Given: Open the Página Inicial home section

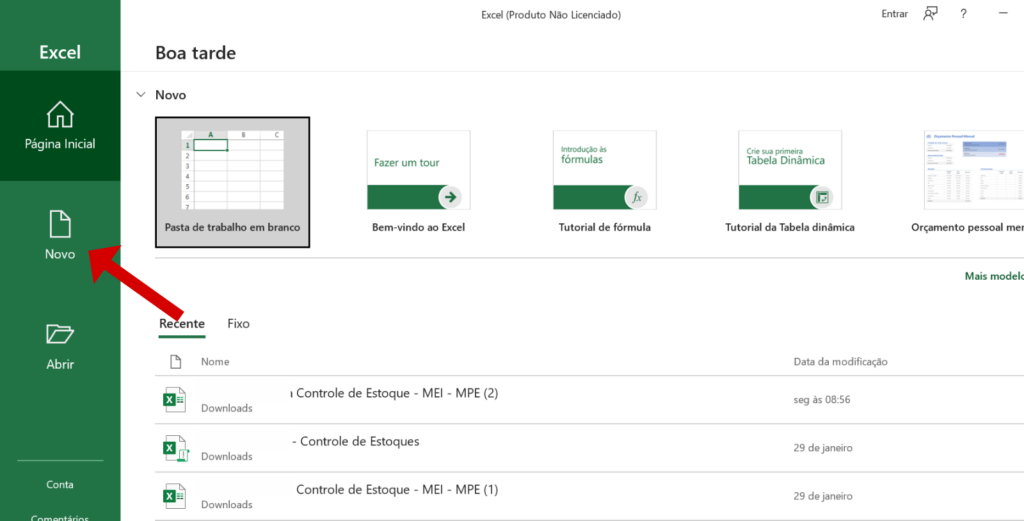Looking at the screenshot, I should (x=60, y=125).
